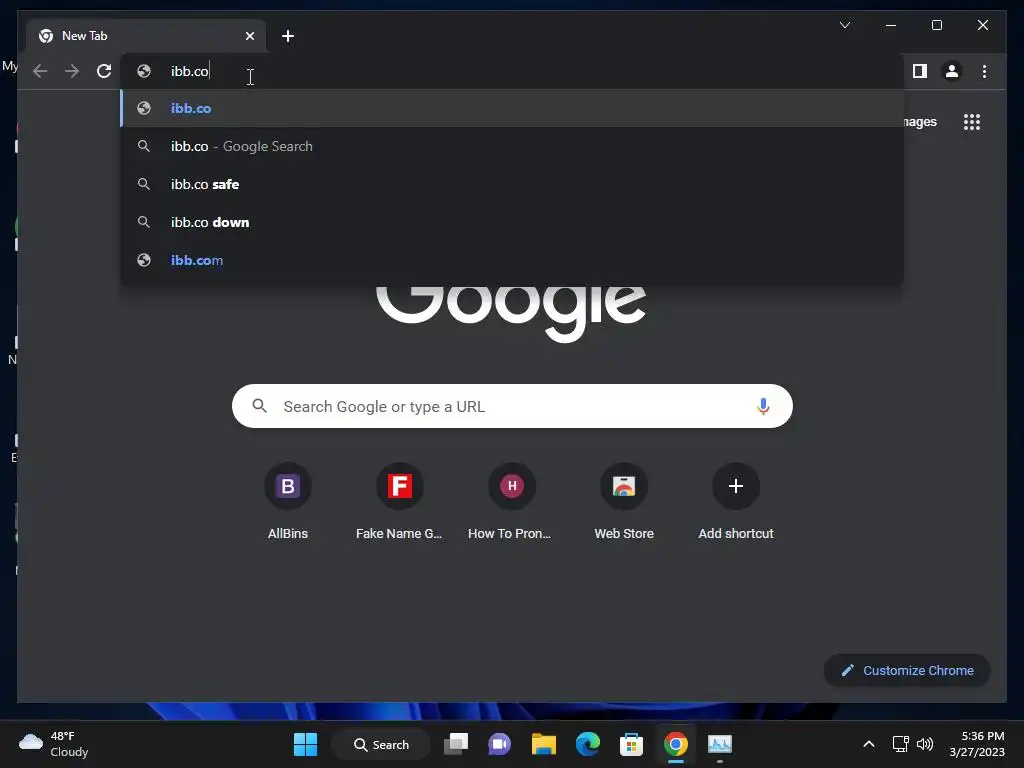
Task: Choose the ibb.com URL suggestion
Action: click(x=512, y=260)
